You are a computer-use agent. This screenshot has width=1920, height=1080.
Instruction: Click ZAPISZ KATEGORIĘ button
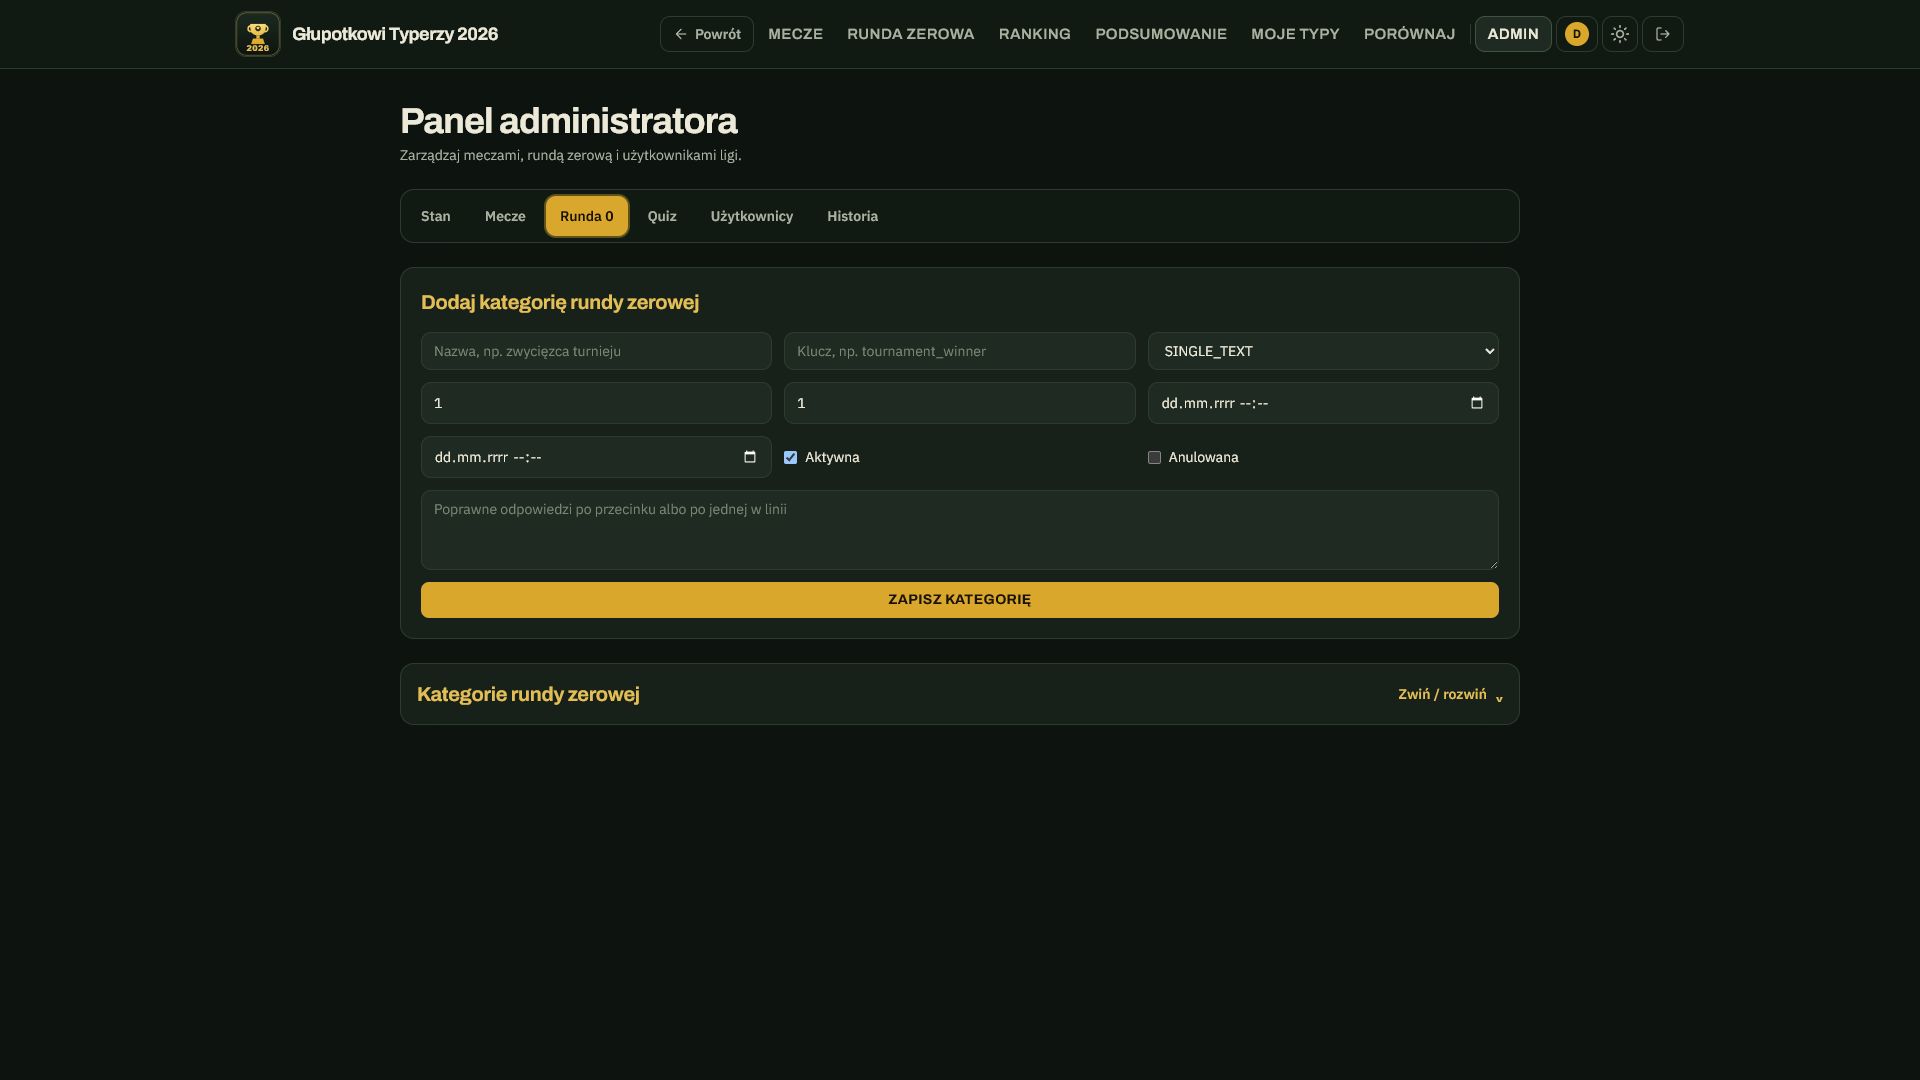click(960, 600)
